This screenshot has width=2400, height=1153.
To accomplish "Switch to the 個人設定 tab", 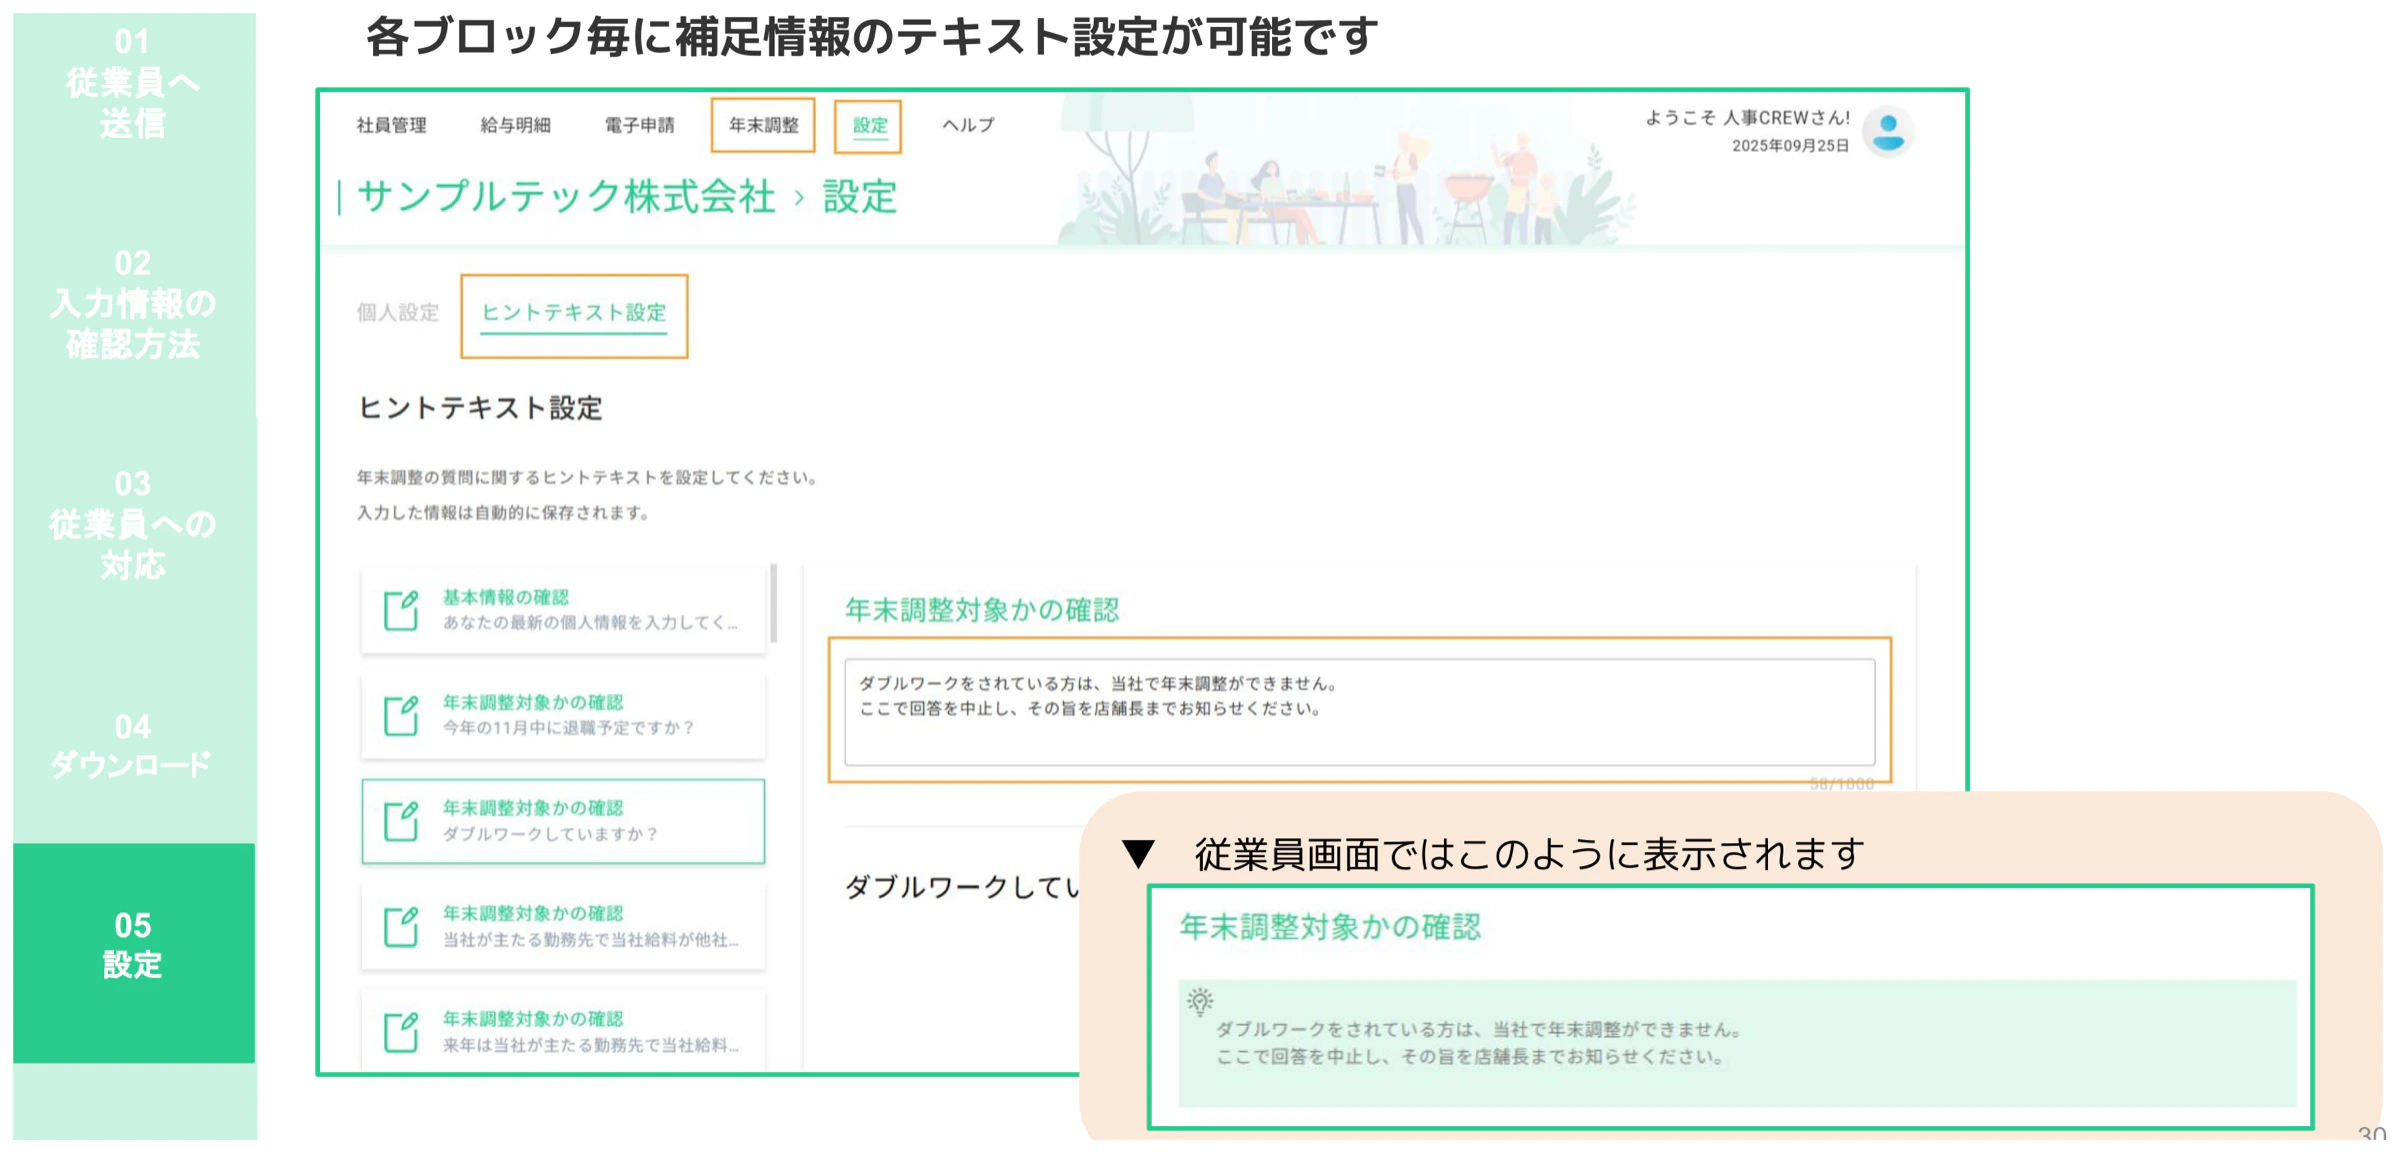I will (398, 313).
